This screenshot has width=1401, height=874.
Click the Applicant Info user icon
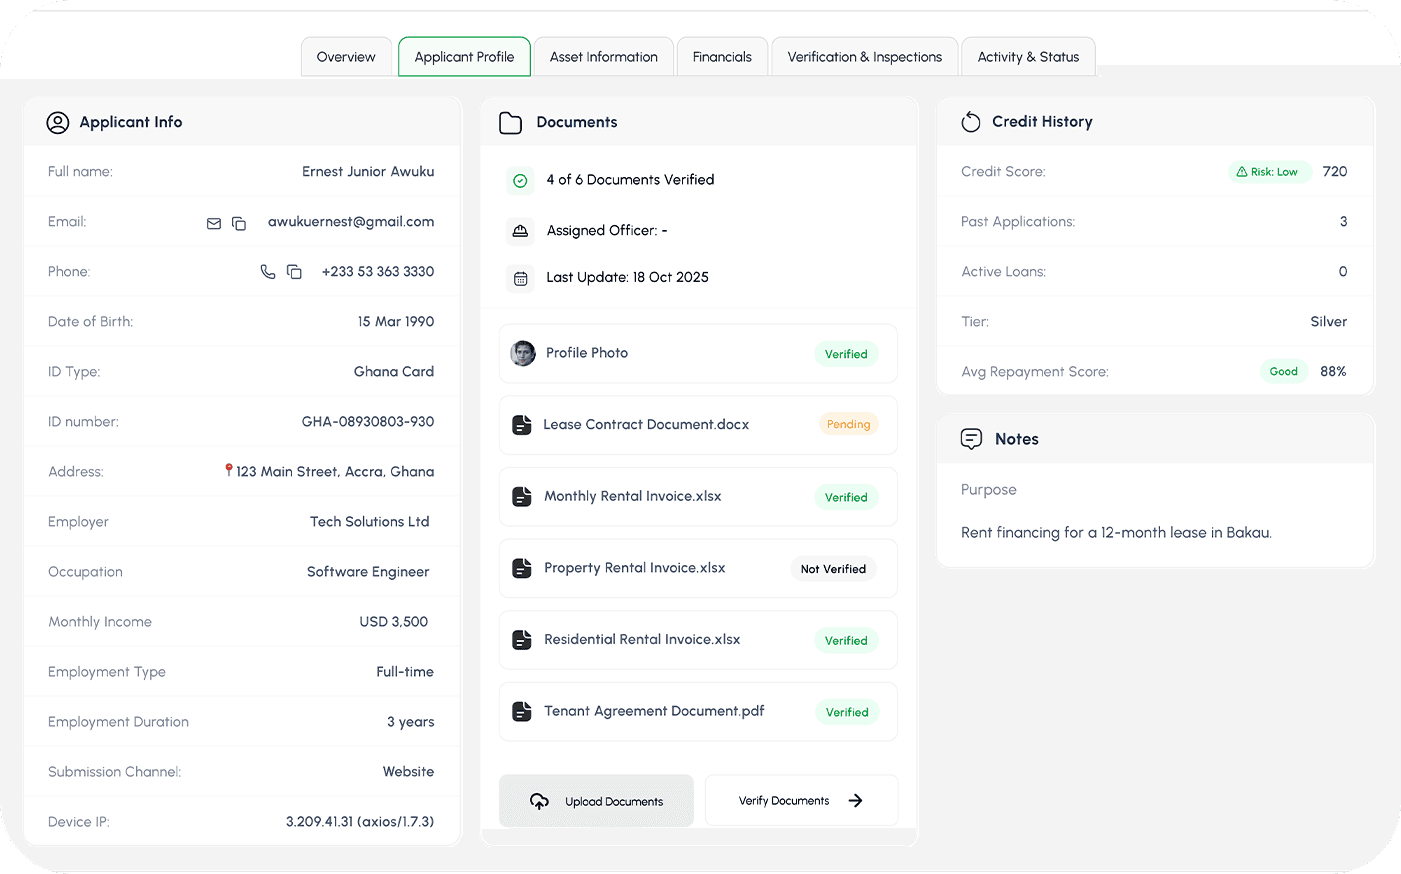(x=58, y=122)
